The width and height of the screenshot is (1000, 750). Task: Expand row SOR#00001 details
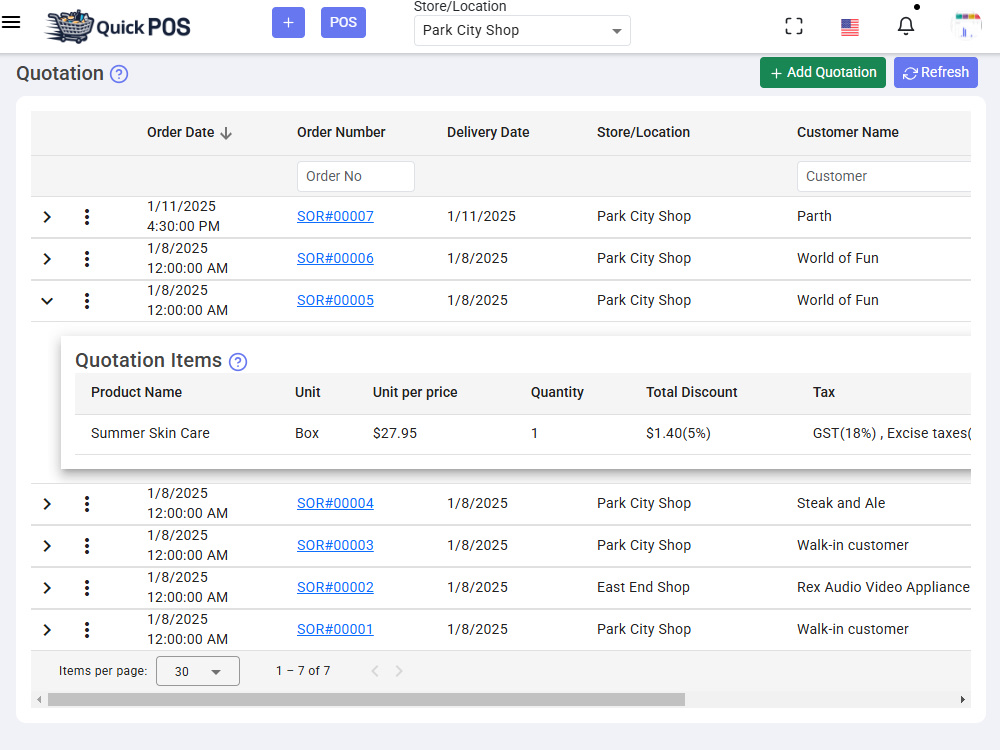(47, 630)
